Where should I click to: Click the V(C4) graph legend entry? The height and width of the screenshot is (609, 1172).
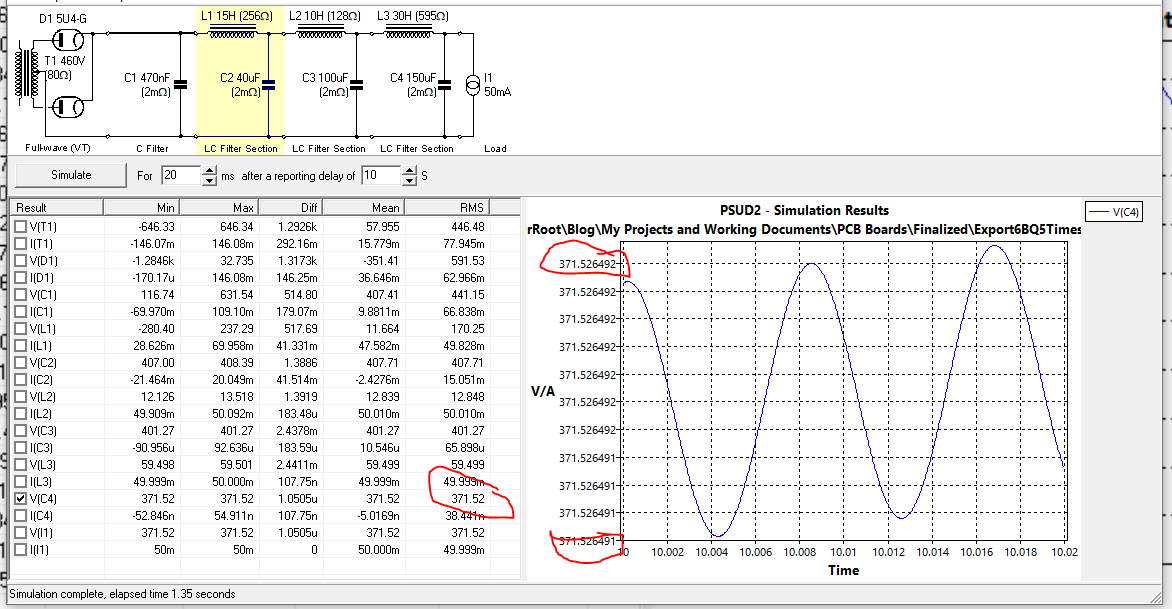point(1113,212)
